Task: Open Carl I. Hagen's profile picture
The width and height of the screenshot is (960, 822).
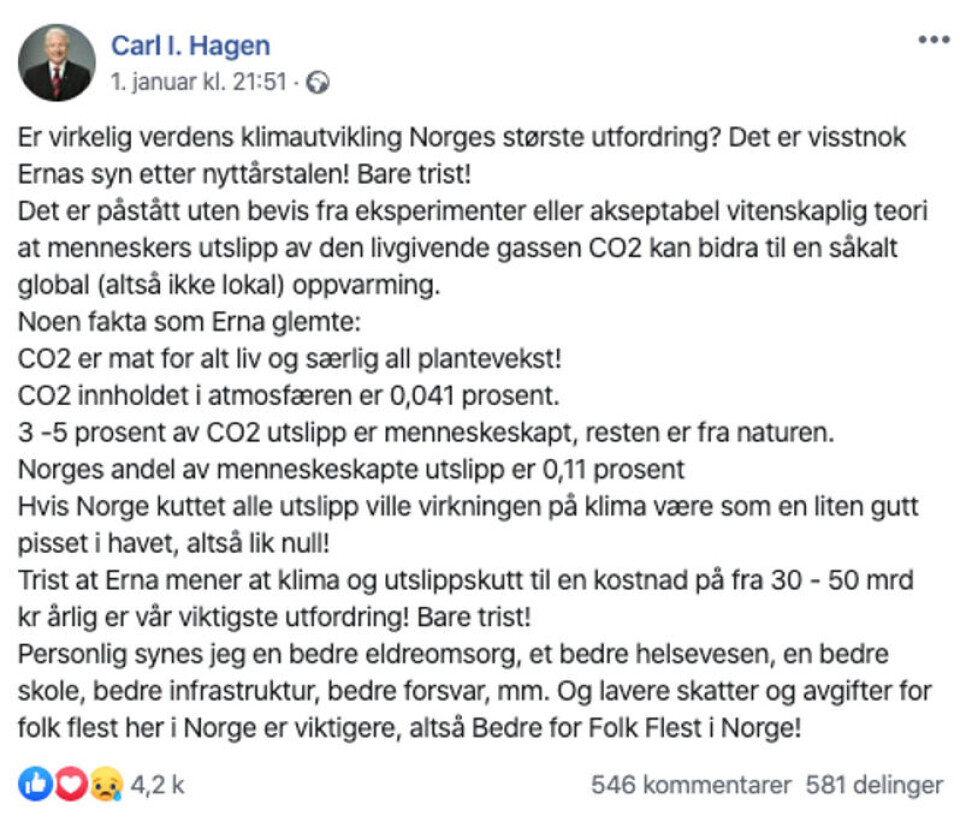Action: 56,63
